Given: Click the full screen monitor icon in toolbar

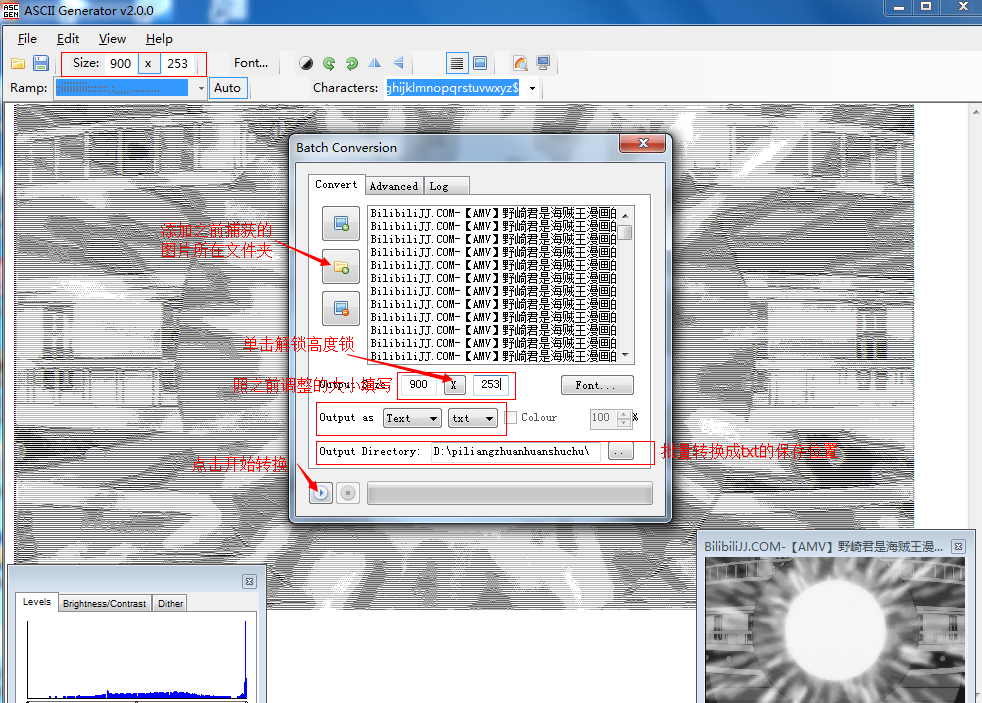Looking at the screenshot, I should tap(543, 63).
